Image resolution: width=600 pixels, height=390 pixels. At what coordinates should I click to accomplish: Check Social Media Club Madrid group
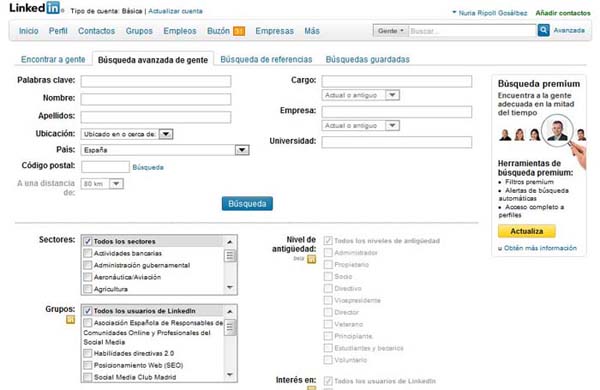pos(88,377)
